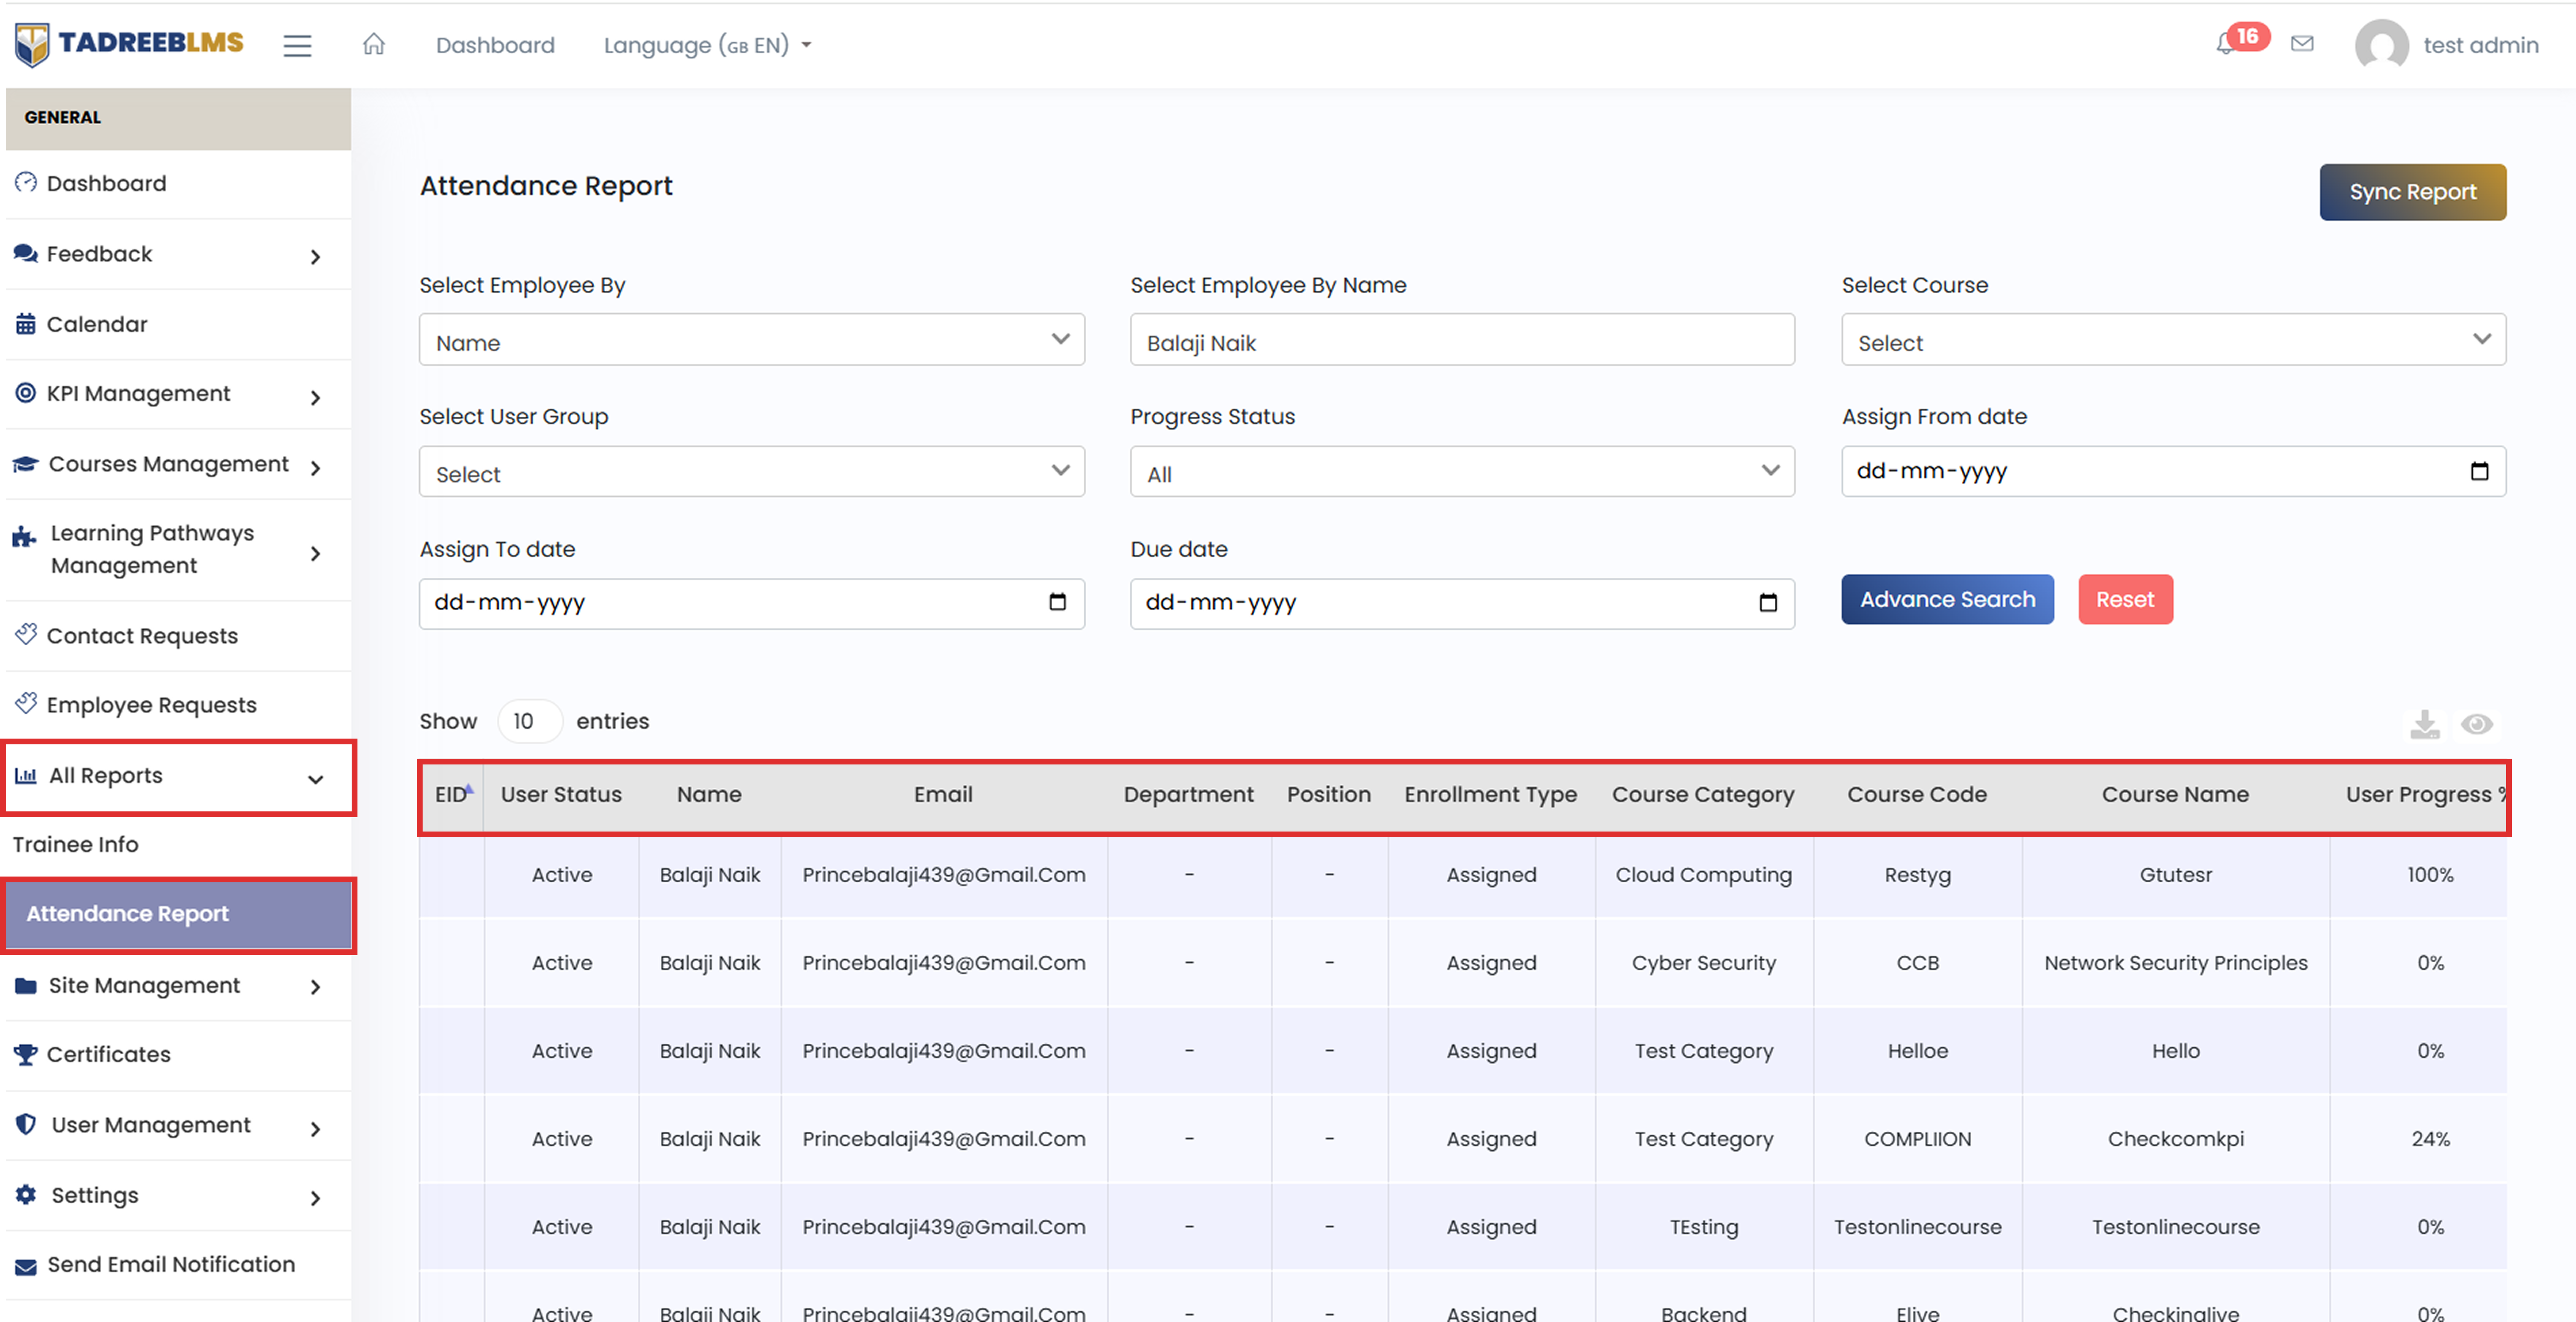Viewport: 2576px width, 1322px height.
Task: Open Select Employee By dropdown
Action: click(751, 341)
